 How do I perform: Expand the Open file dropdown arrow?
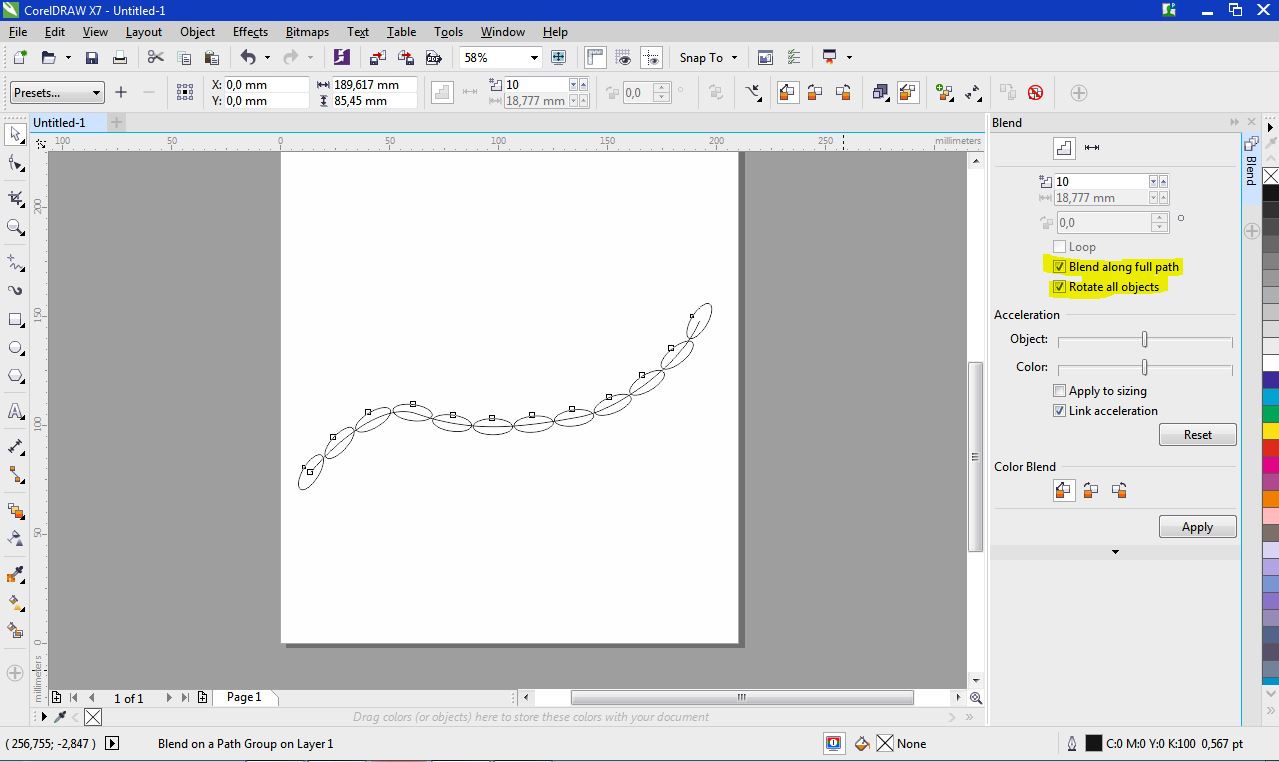[67, 58]
